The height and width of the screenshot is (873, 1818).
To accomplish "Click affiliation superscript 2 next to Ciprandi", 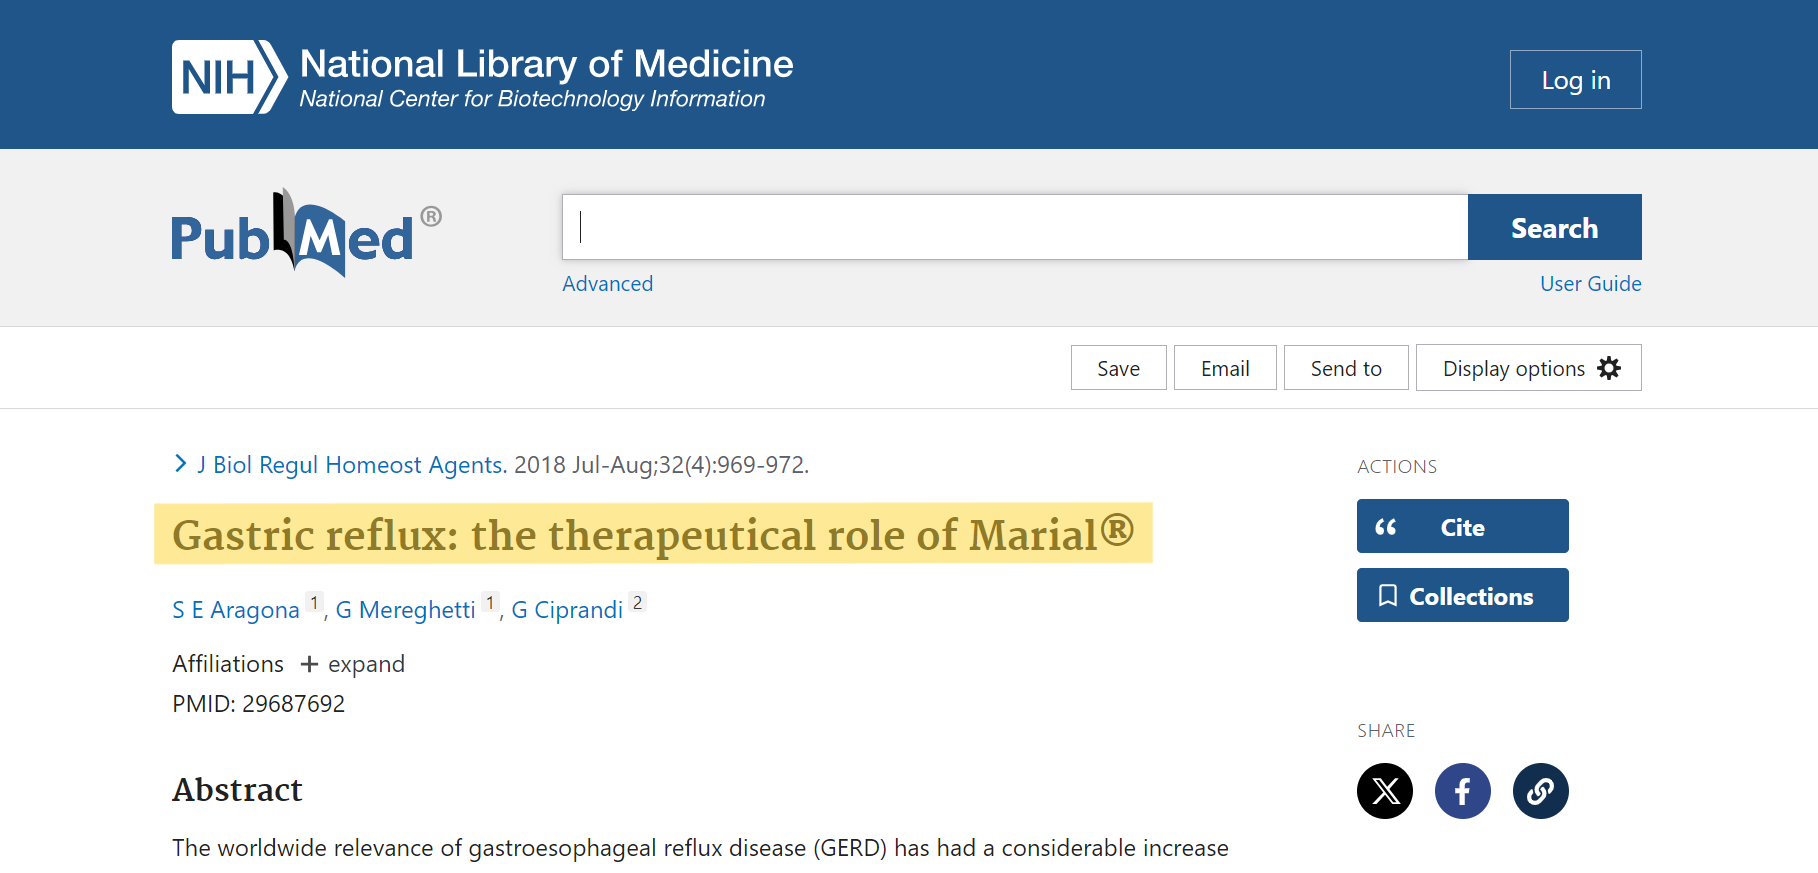I will (x=638, y=602).
